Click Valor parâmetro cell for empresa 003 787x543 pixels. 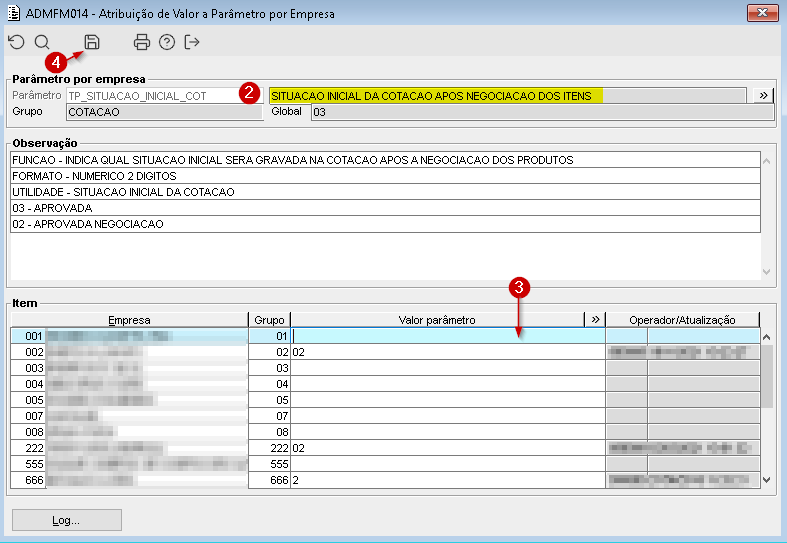(x=448, y=368)
